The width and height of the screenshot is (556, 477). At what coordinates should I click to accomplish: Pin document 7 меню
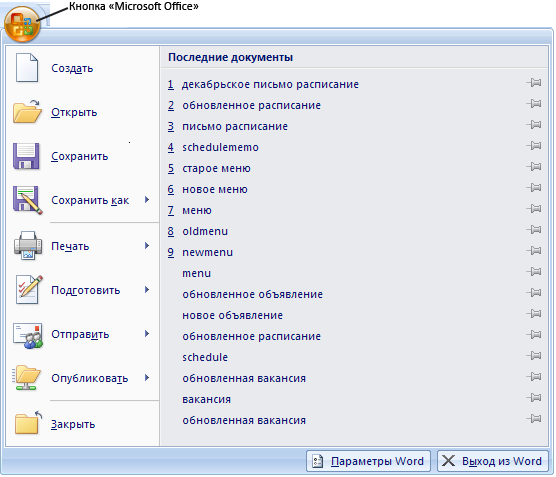click(534, 209)
